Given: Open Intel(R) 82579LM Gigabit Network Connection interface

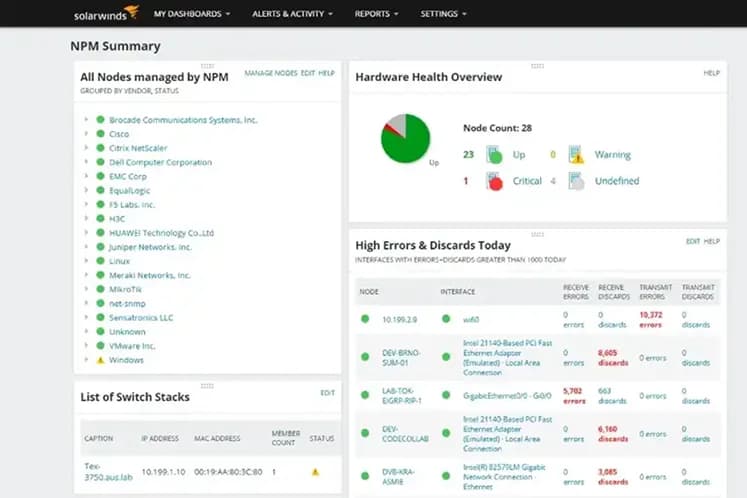Looking at the screenshot, I should 504,477.
